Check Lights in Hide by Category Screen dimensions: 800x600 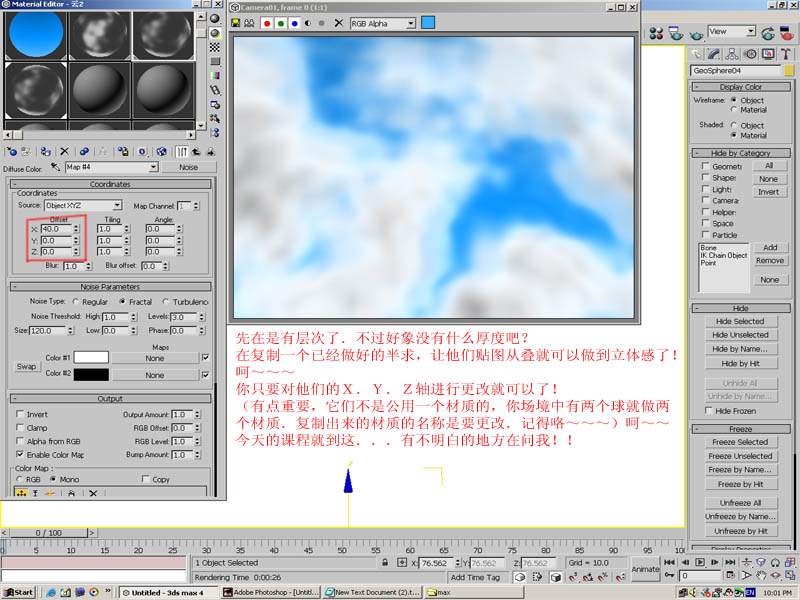click(x=705, y=189)
